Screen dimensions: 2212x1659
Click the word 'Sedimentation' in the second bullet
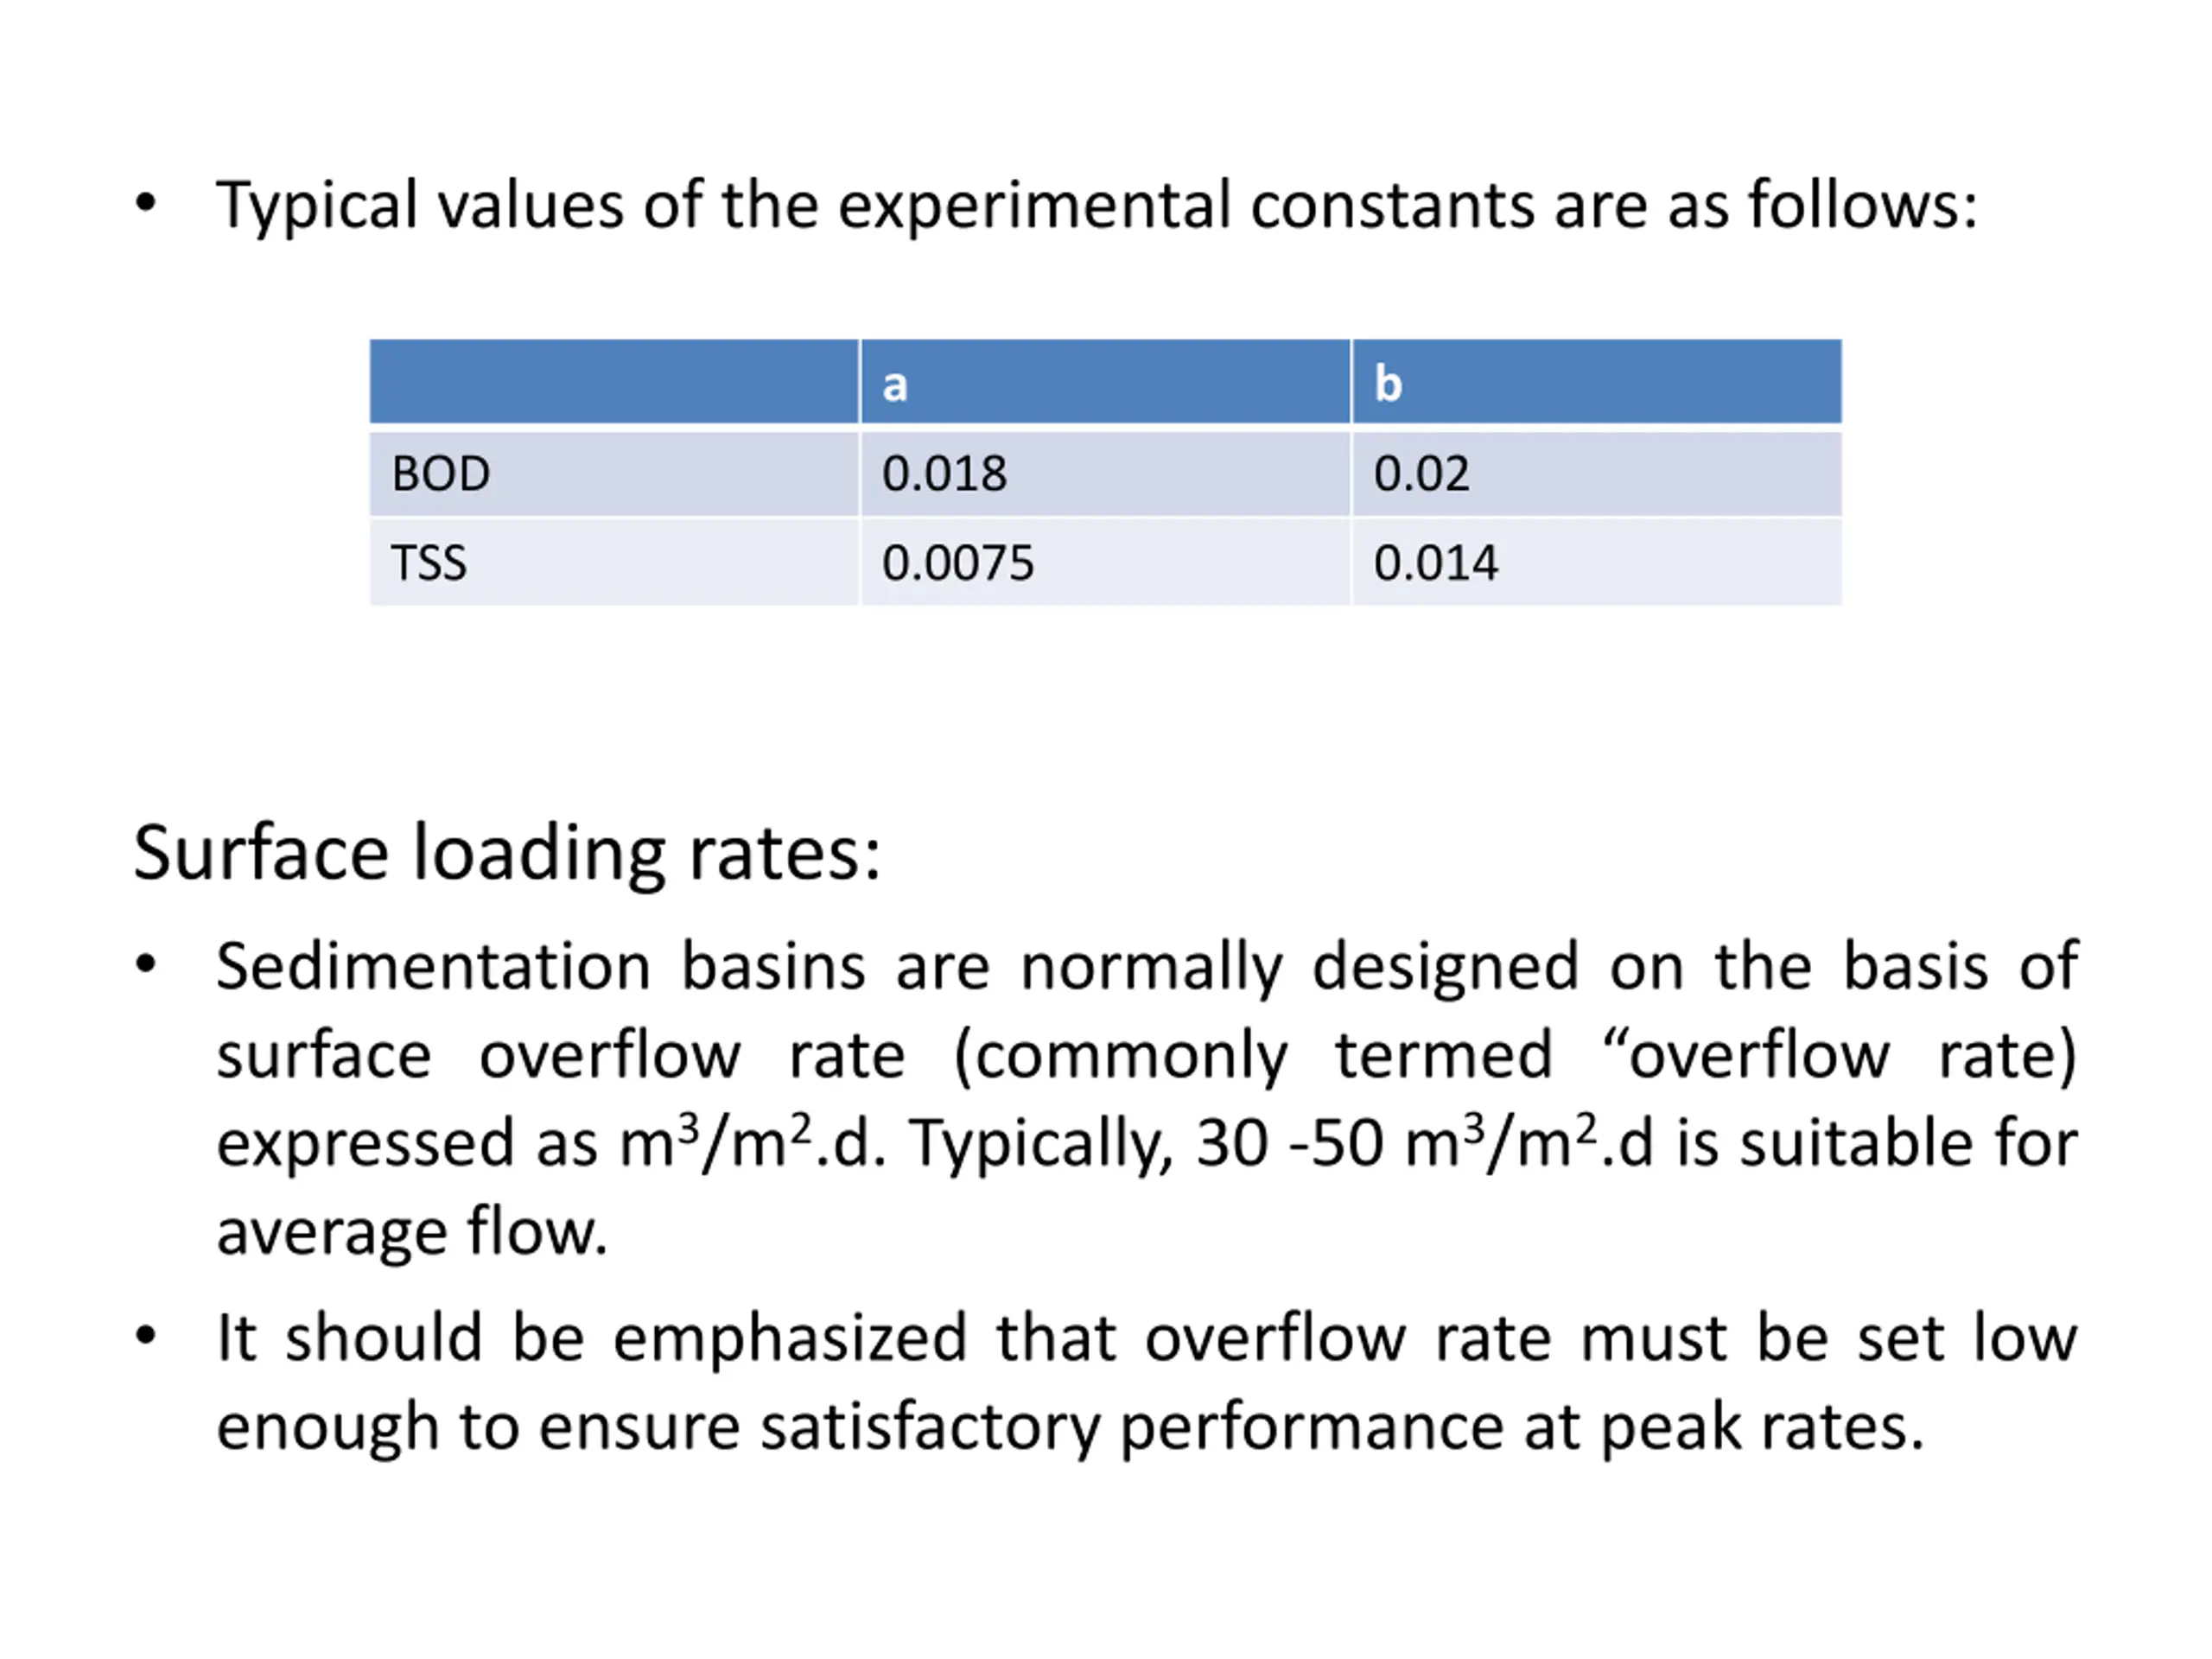click(433, 967)
